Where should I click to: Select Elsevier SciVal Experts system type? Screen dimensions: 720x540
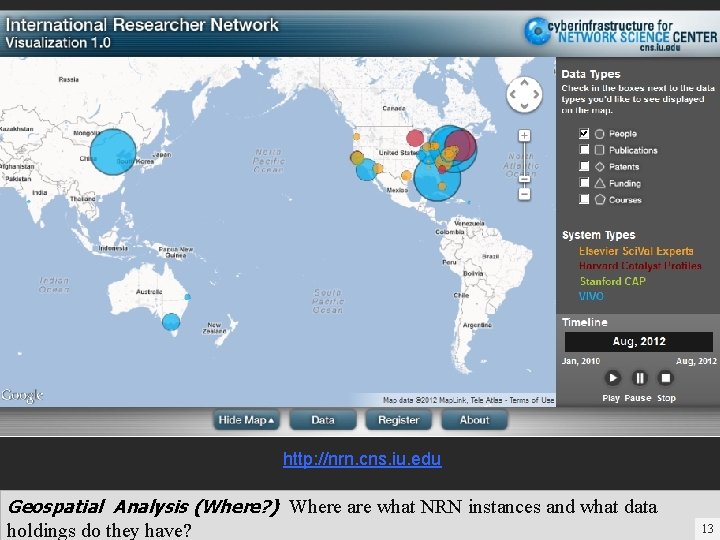(636, 251)
